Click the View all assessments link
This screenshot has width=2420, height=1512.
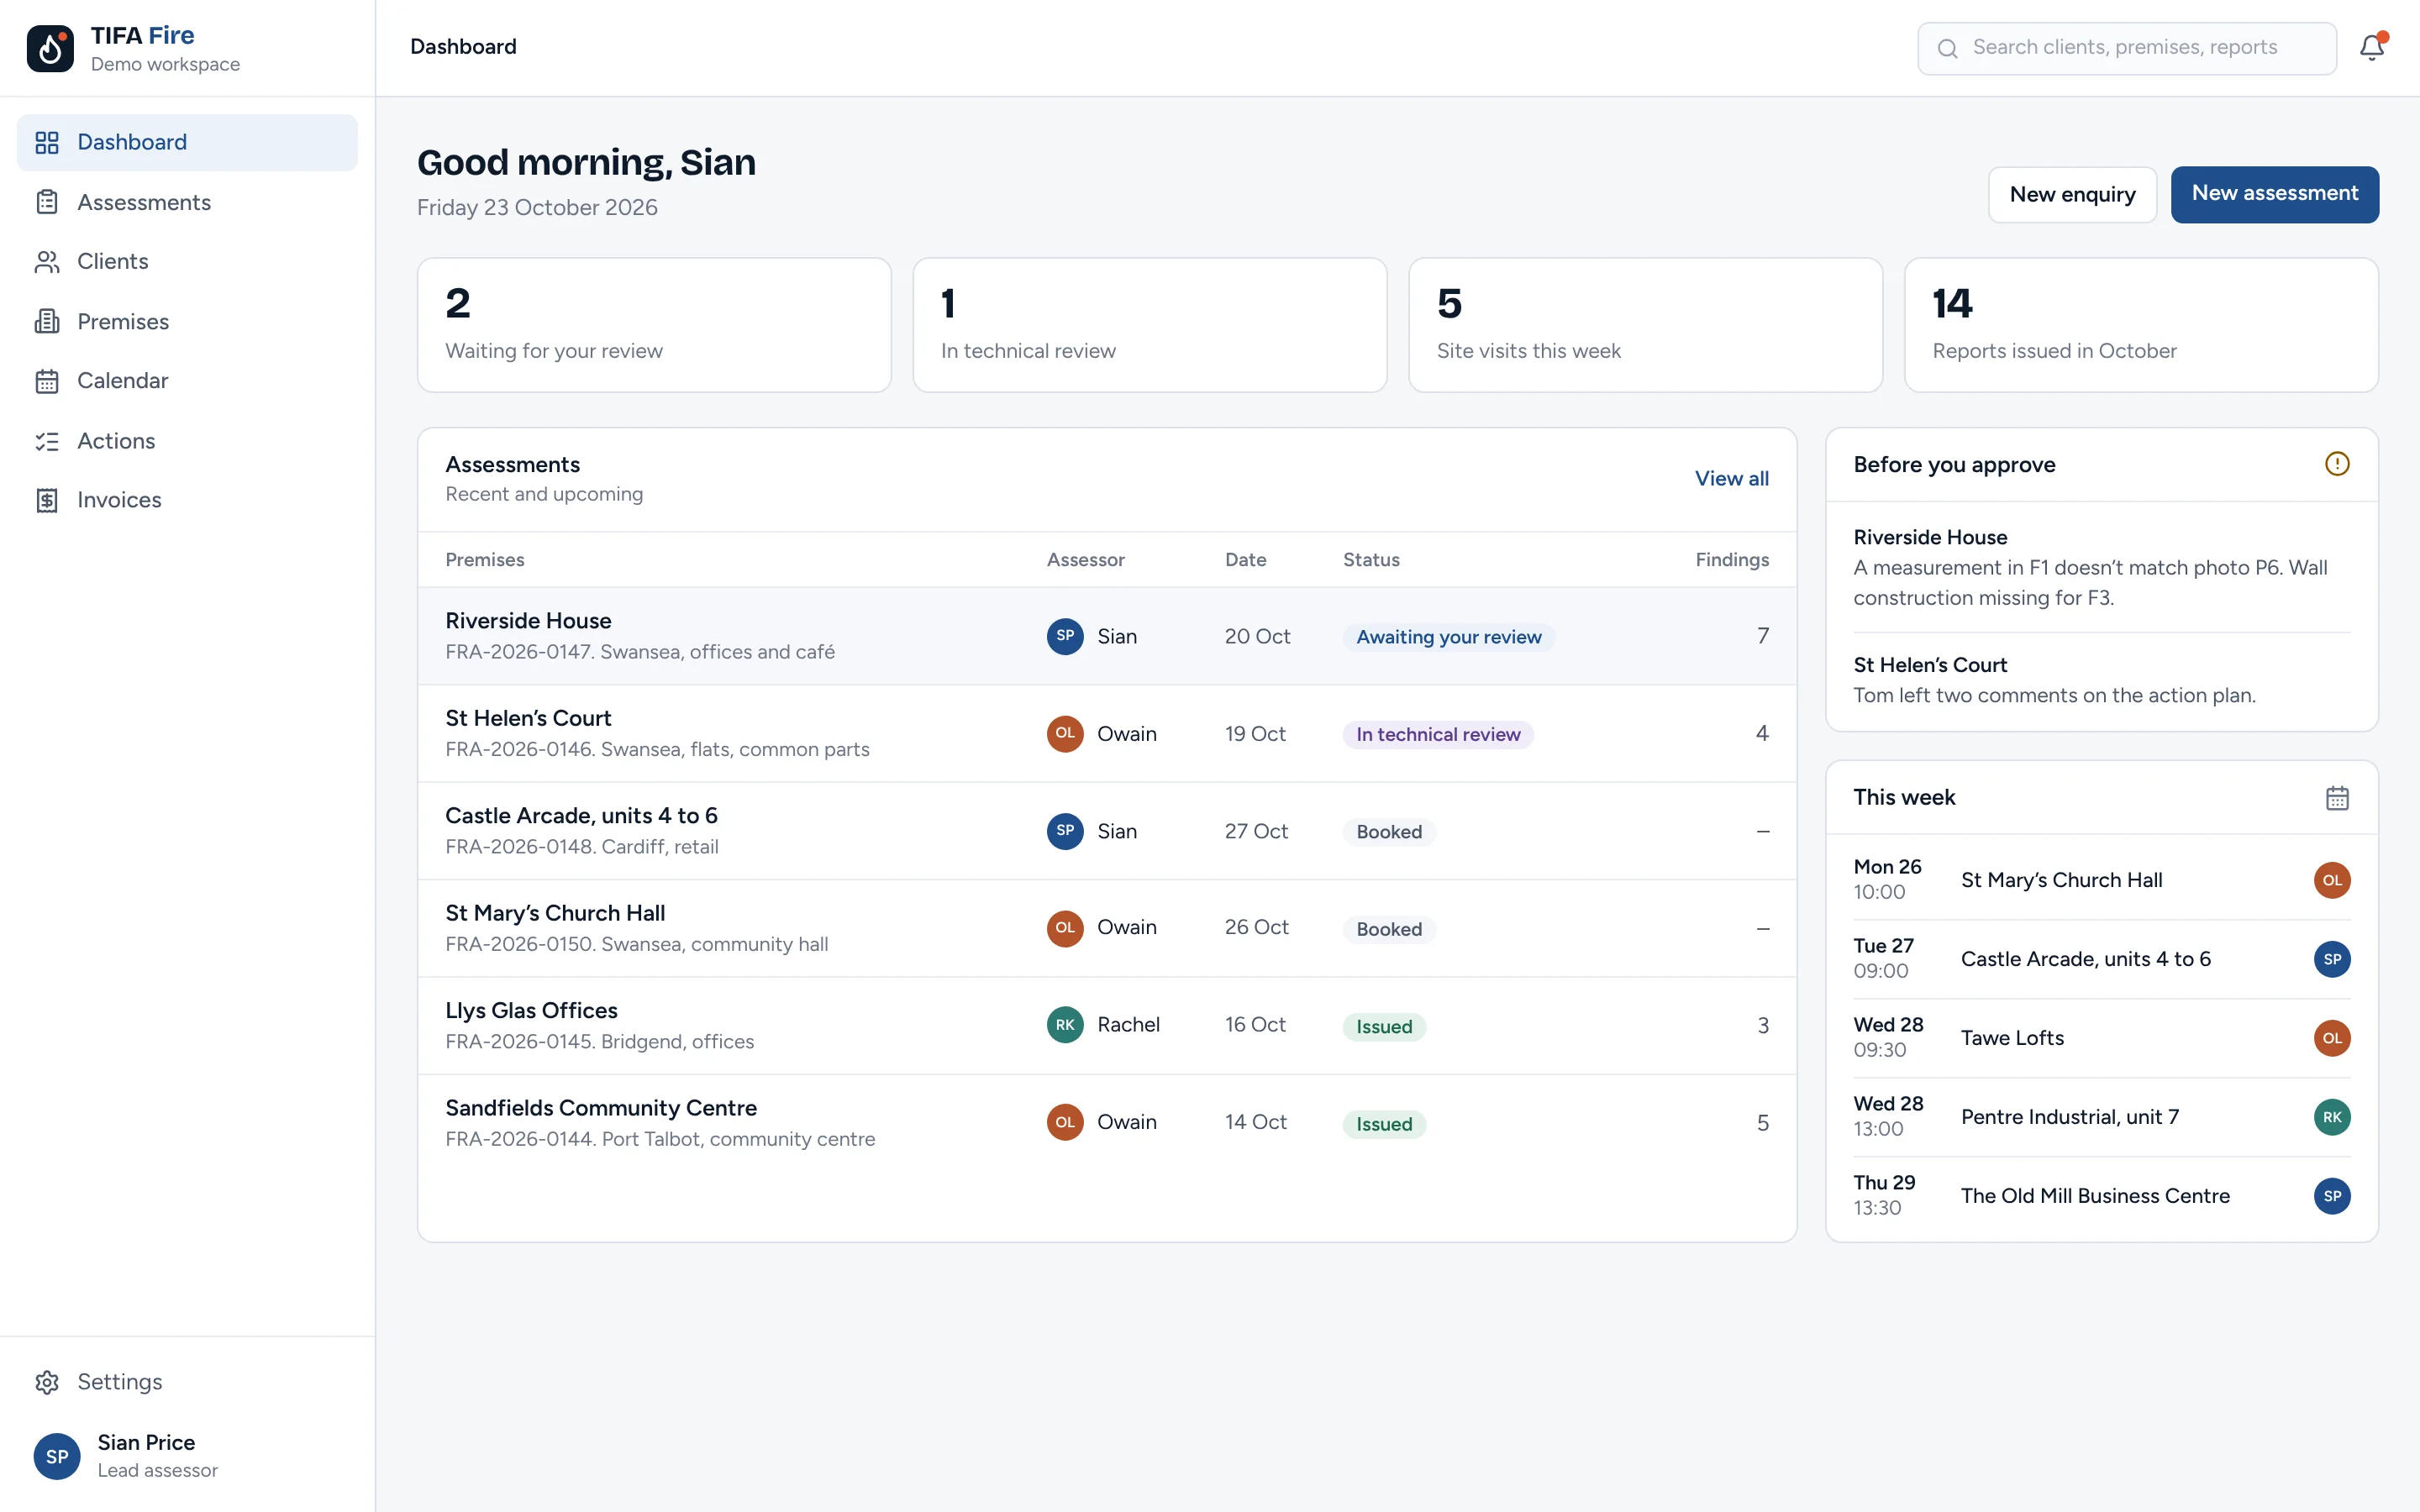1731,478
